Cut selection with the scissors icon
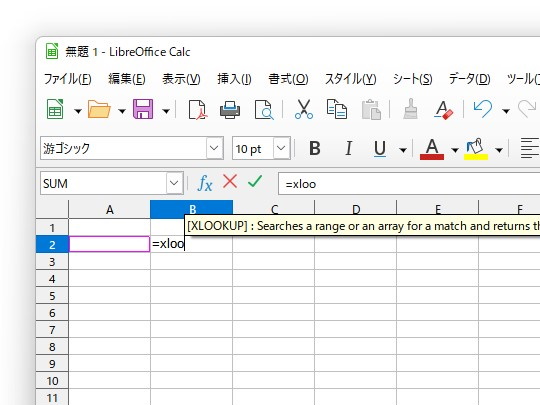This screenshot has width=540, height=405. [x=304, y=110]
